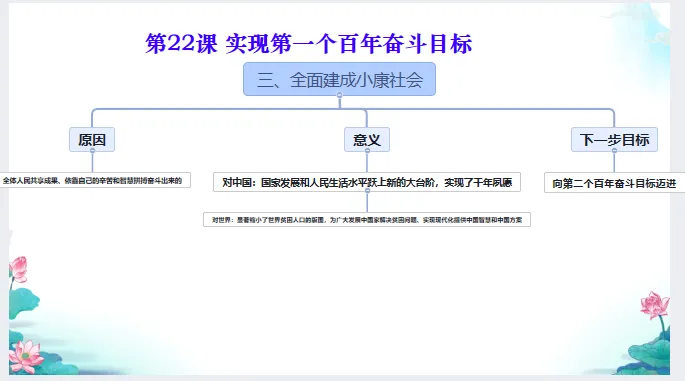
Task: Select the 原因 node
Action: [x=92, y=139]
